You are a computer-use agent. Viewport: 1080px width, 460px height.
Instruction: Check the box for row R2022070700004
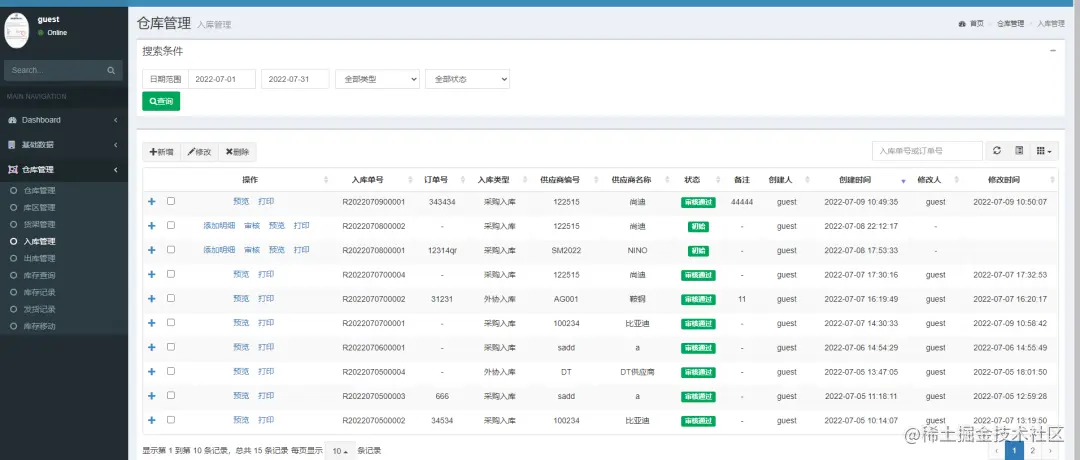pos(171,273)
